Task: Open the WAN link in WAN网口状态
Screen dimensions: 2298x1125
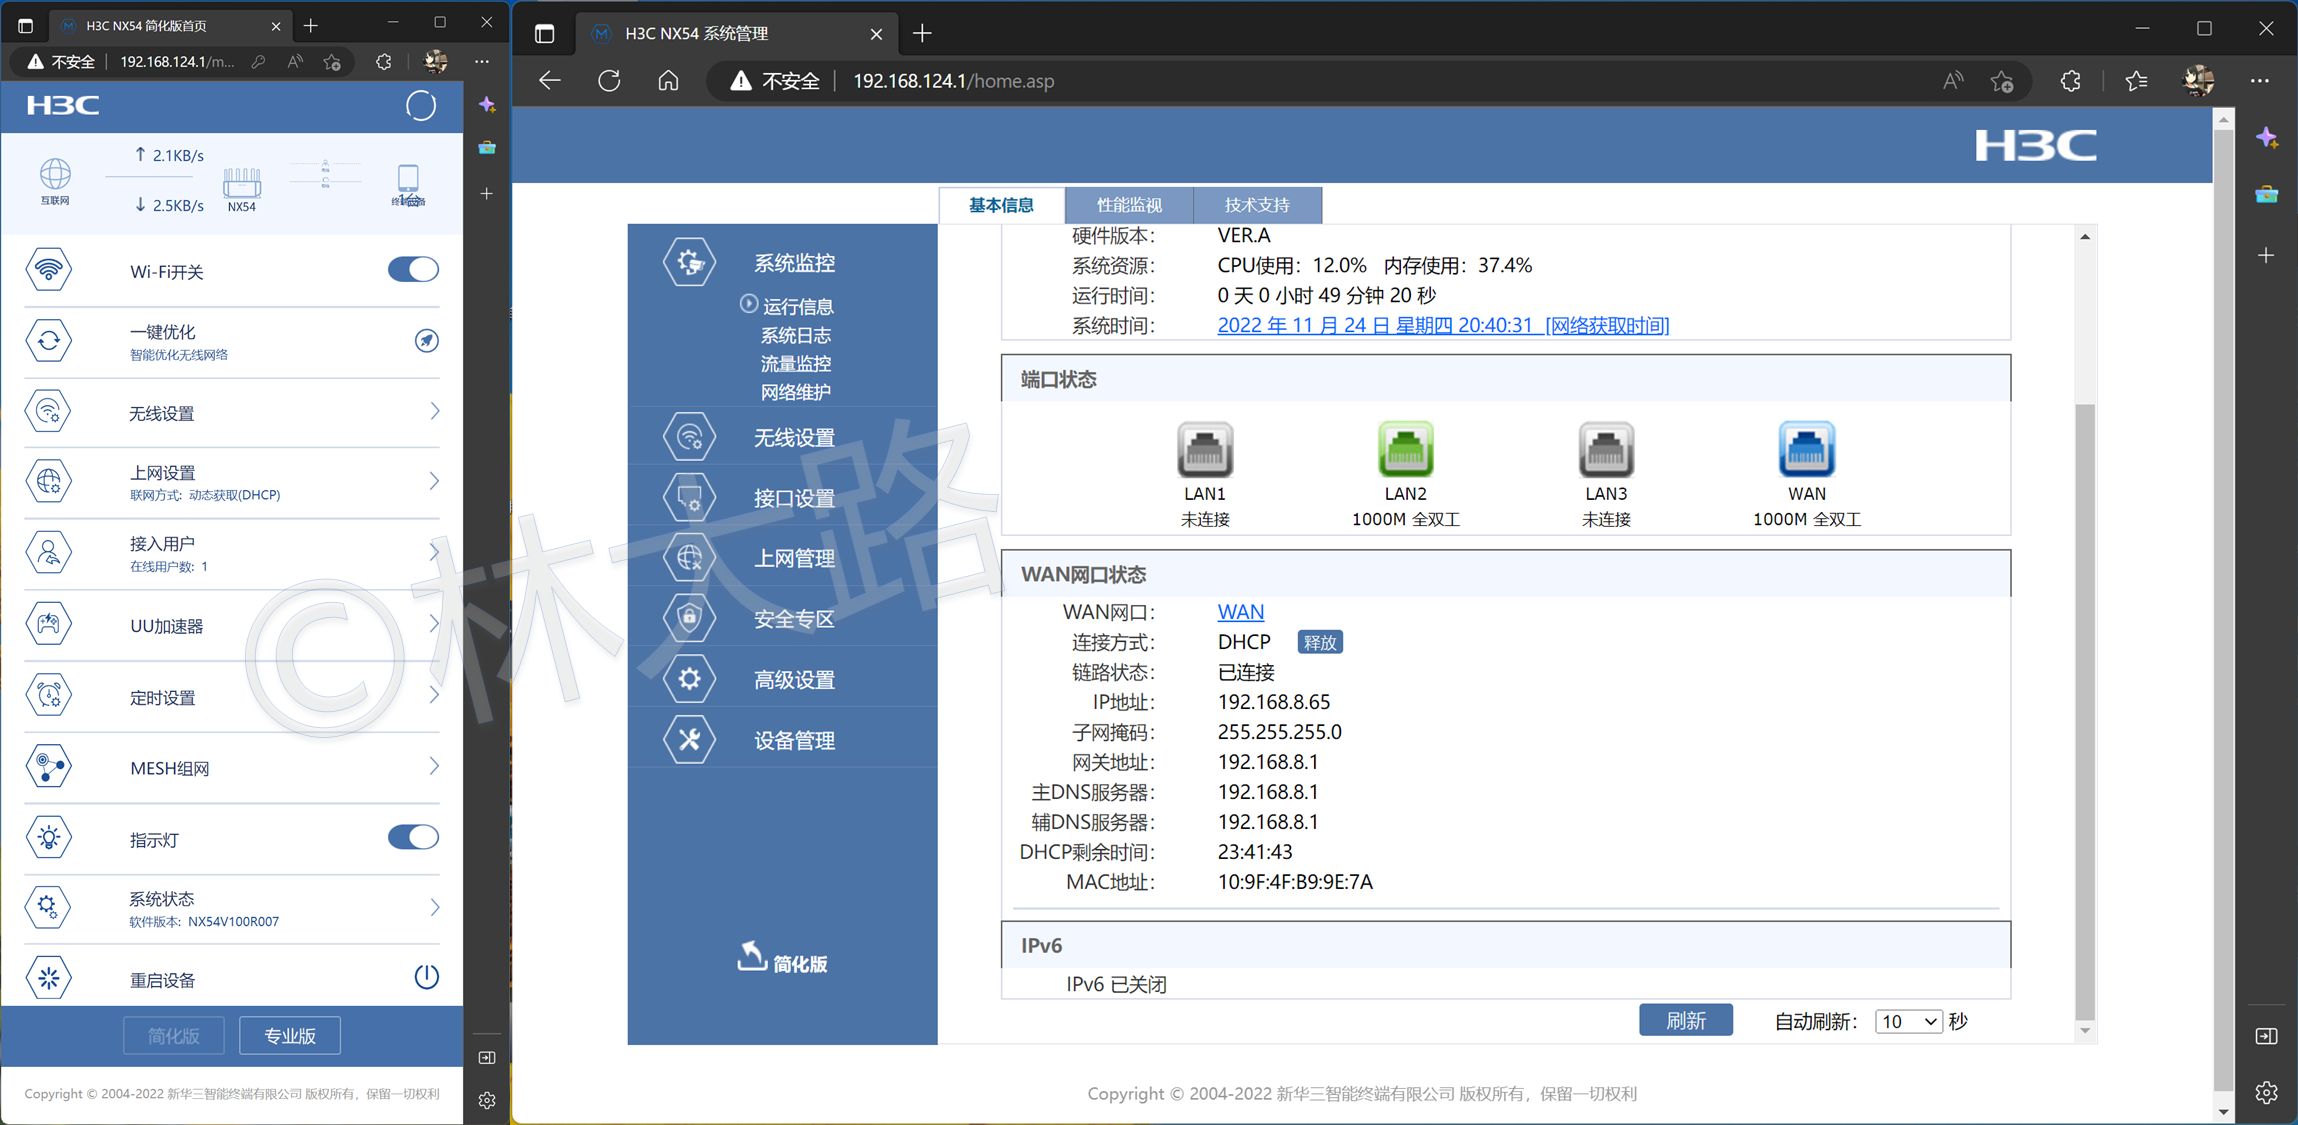Action: pos(1240,611)
